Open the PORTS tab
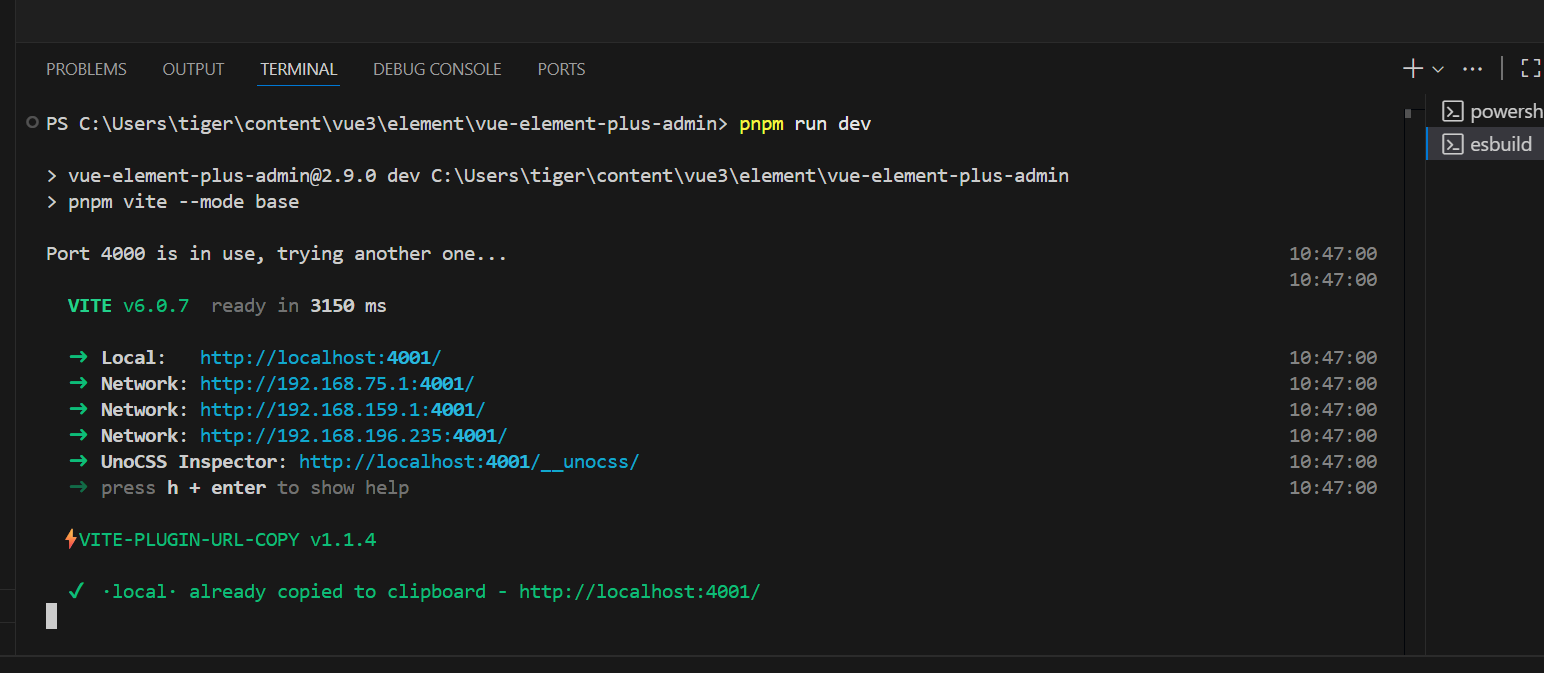Viewport: 1544px width, 673px height. pos(561,69)
